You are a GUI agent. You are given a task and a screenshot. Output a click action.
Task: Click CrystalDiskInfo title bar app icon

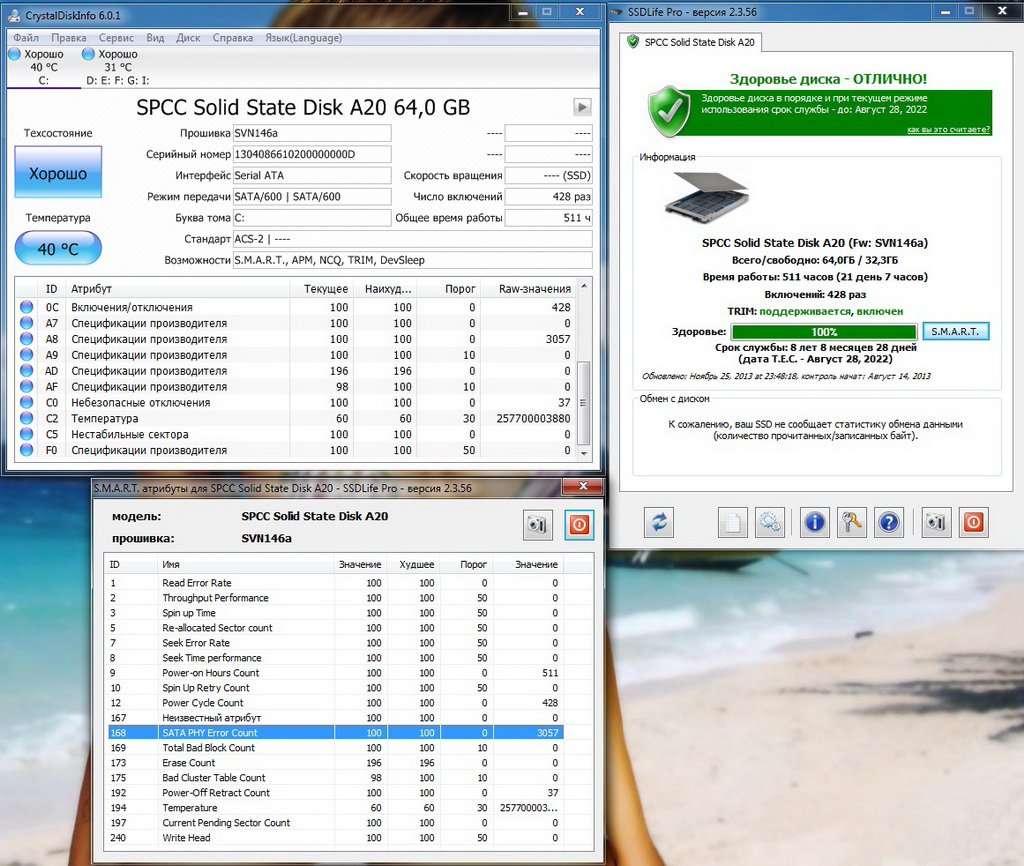click(x=14, y=15)
